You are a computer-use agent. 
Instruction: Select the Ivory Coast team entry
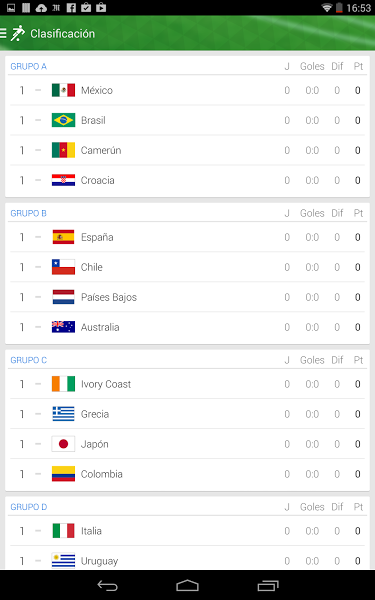(x=188, y=384)
